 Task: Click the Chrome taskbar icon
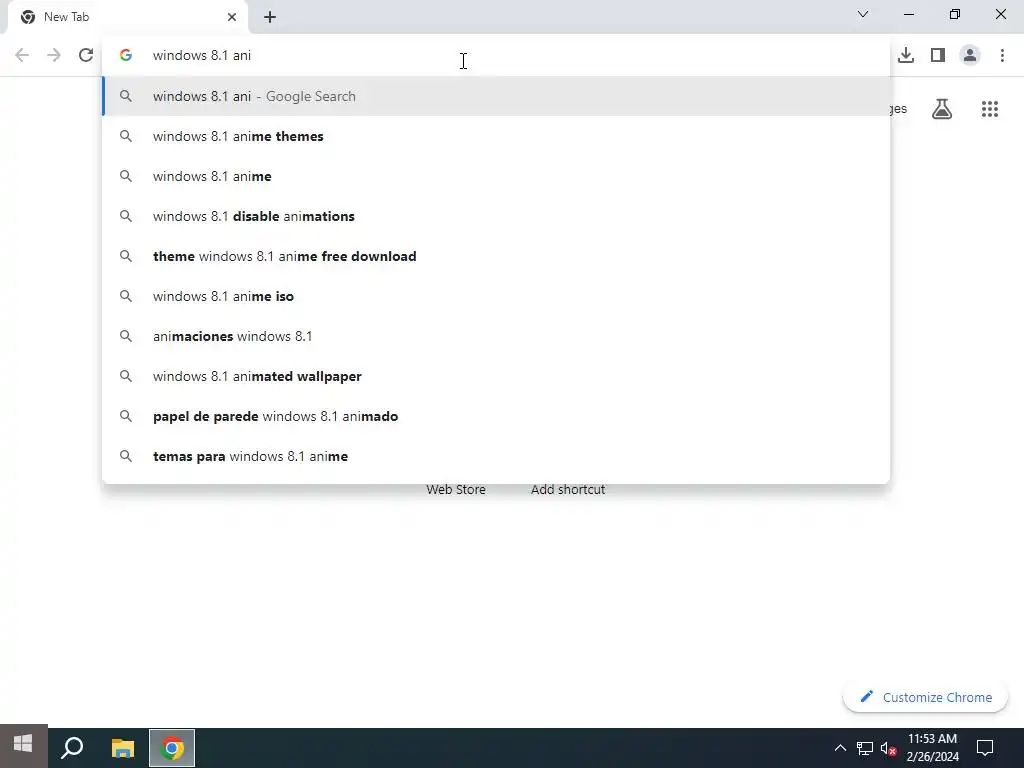172,748
